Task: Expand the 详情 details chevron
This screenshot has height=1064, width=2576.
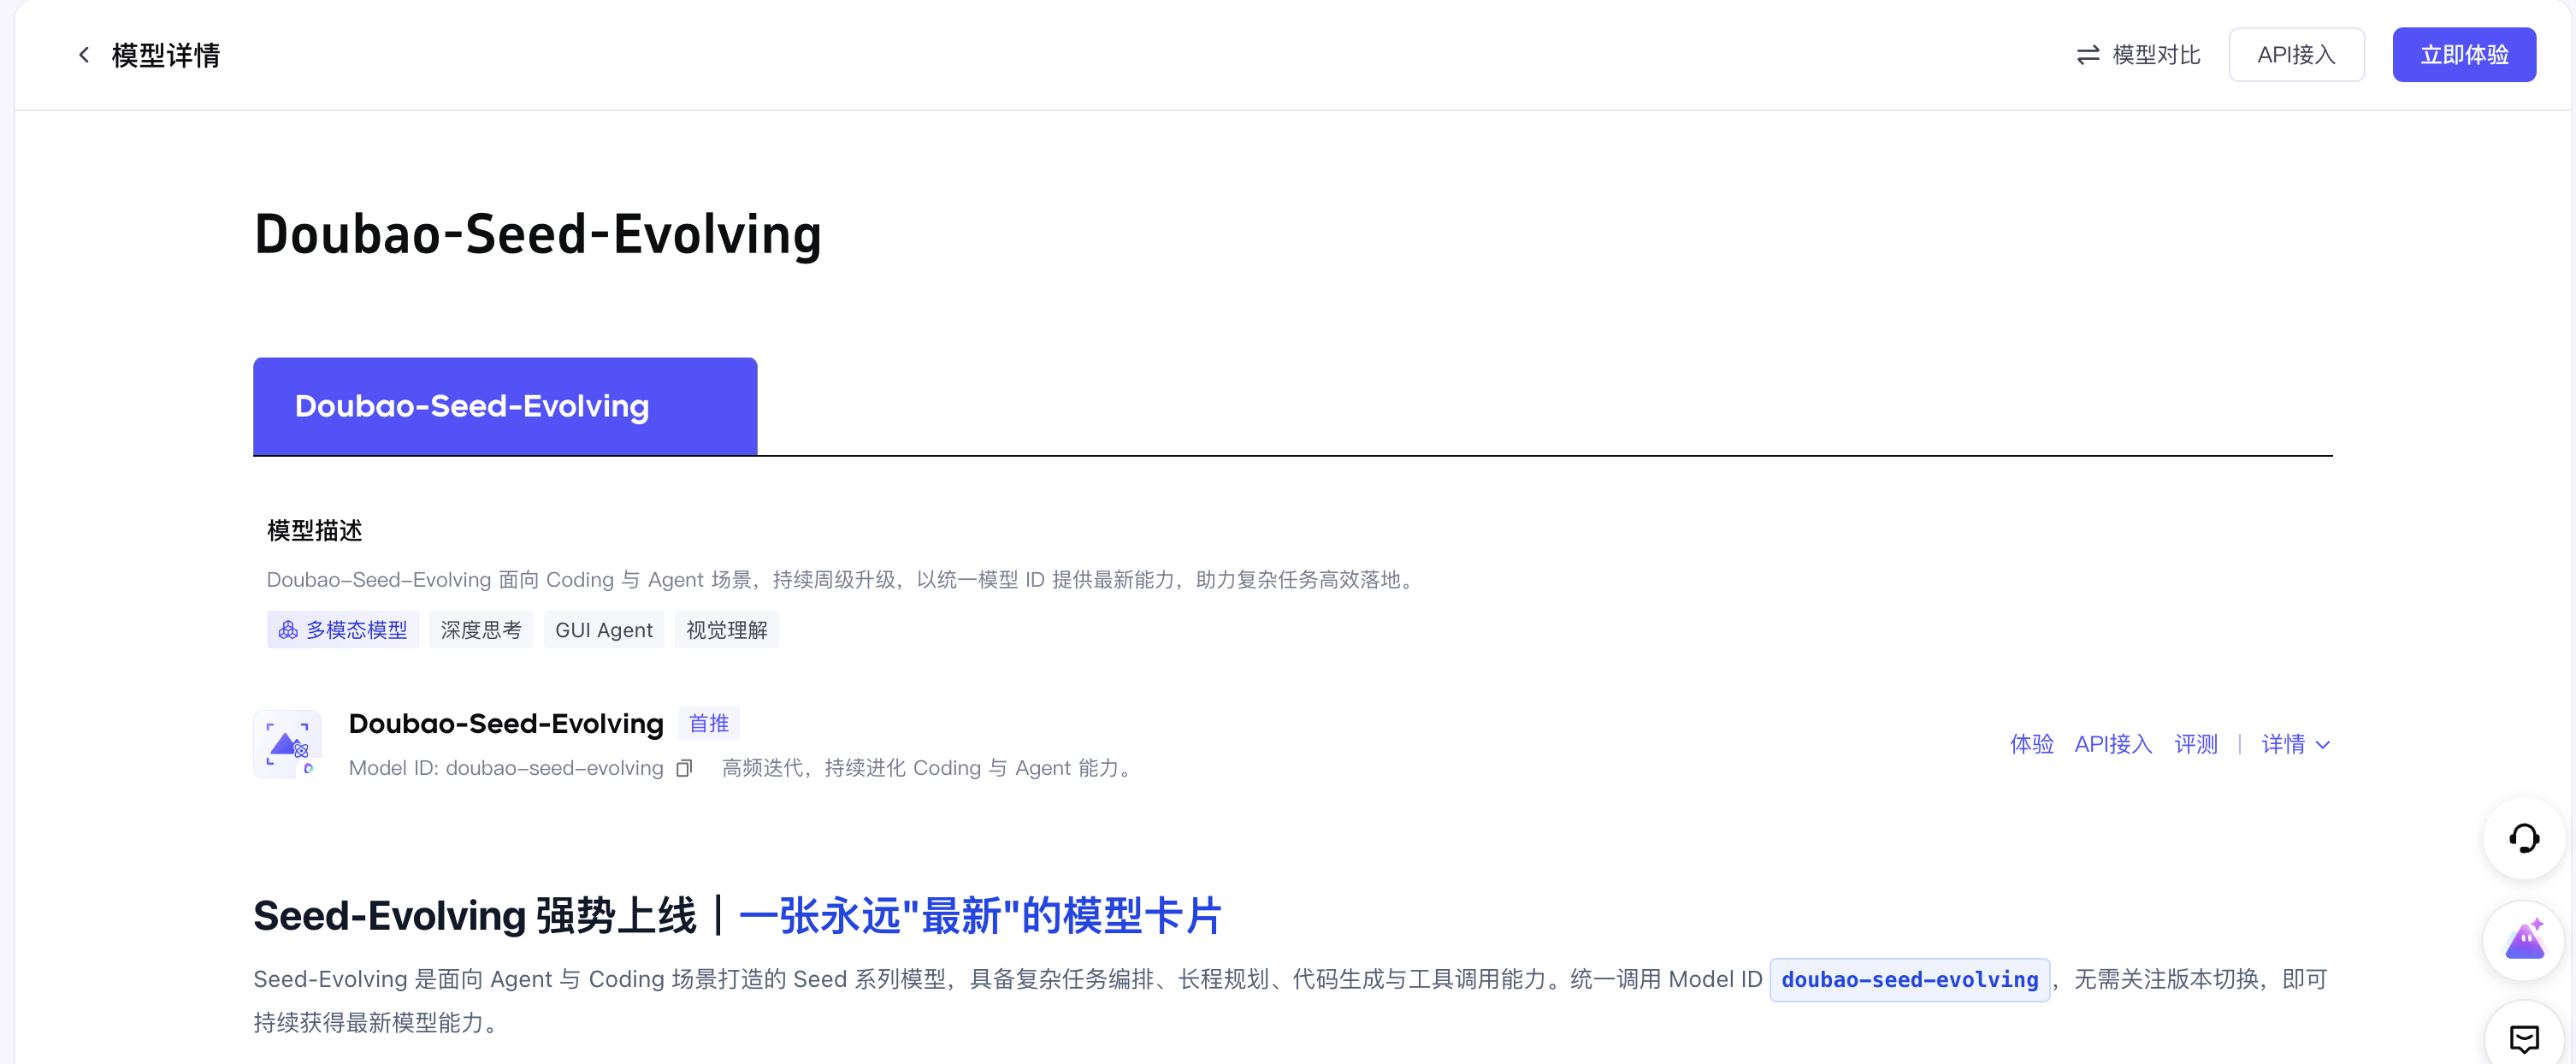Action: click(2323, 745)
